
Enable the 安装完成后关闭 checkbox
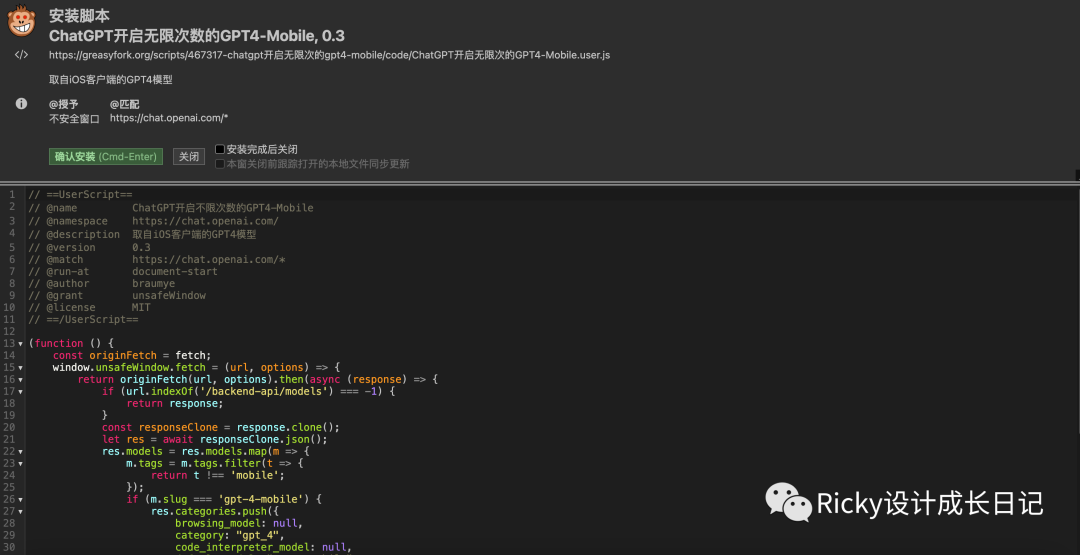(x=220, y=149)
